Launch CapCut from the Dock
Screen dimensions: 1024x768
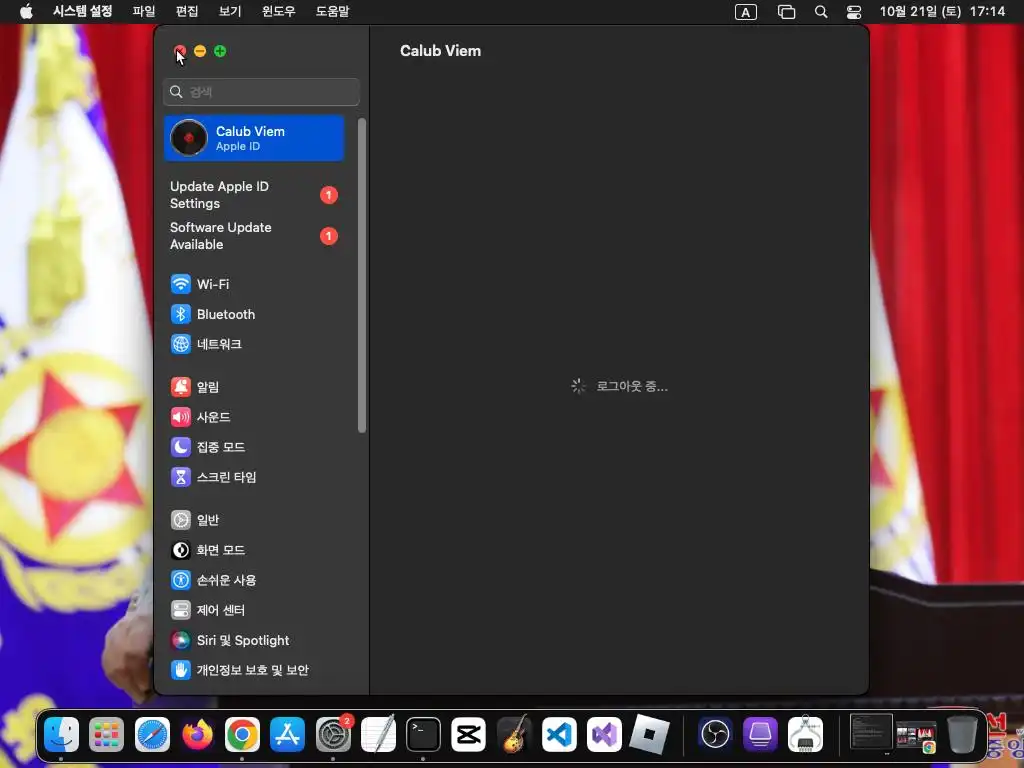468,734
